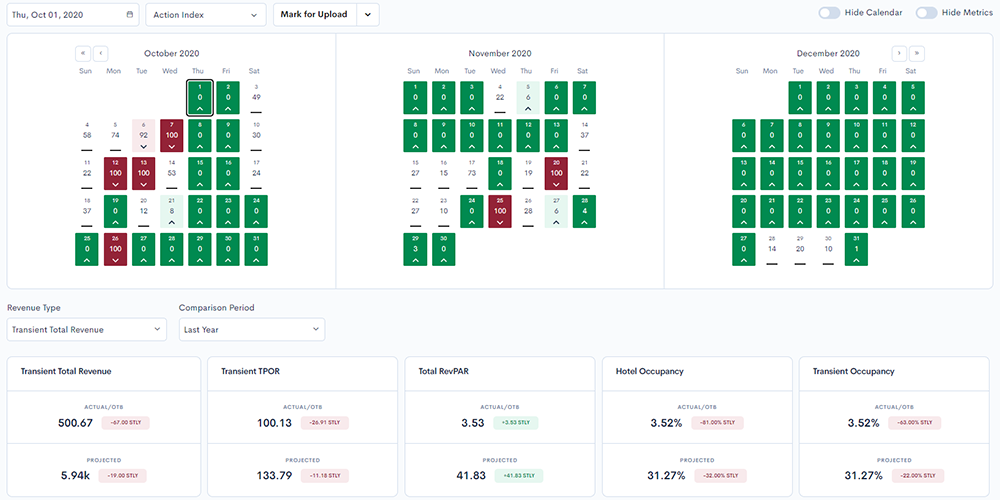Toggle Hide Calendar switch

click(829, 13)
